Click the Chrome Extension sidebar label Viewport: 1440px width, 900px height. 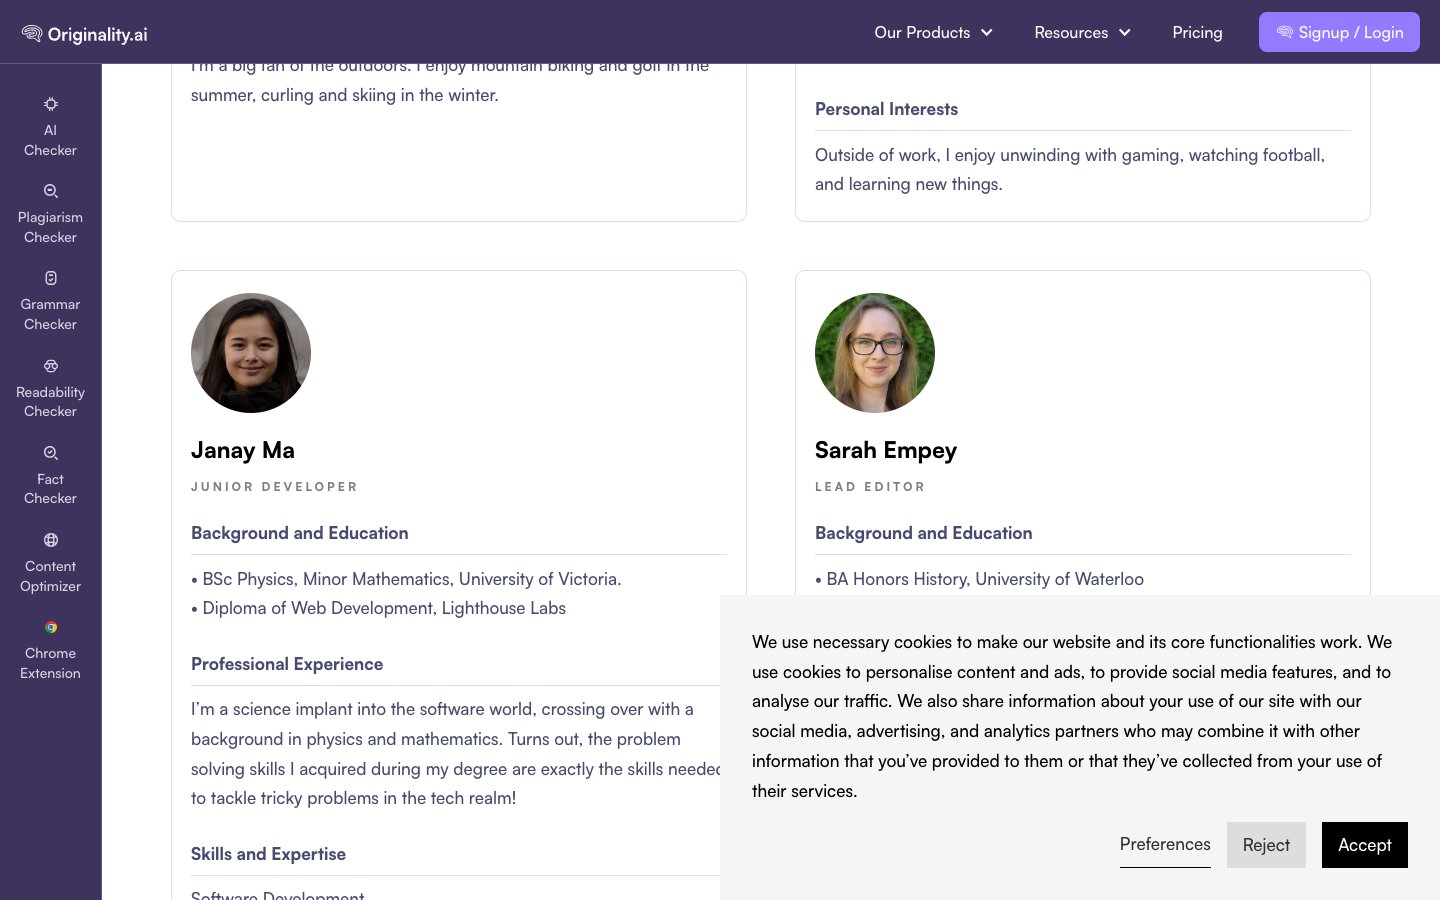click(x=50, y=663)
